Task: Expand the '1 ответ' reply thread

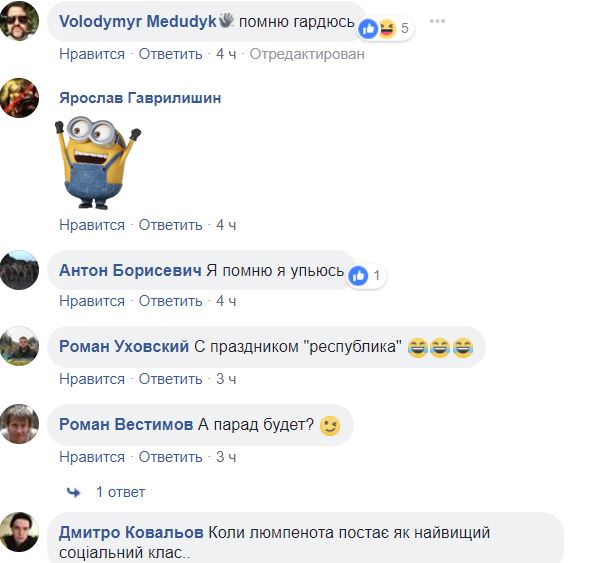Action: (121, 492)
